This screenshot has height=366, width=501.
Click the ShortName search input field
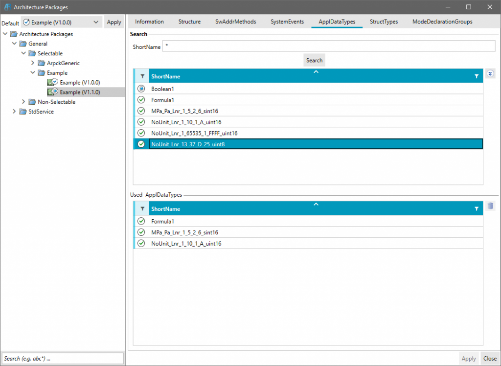pos(329,46)
